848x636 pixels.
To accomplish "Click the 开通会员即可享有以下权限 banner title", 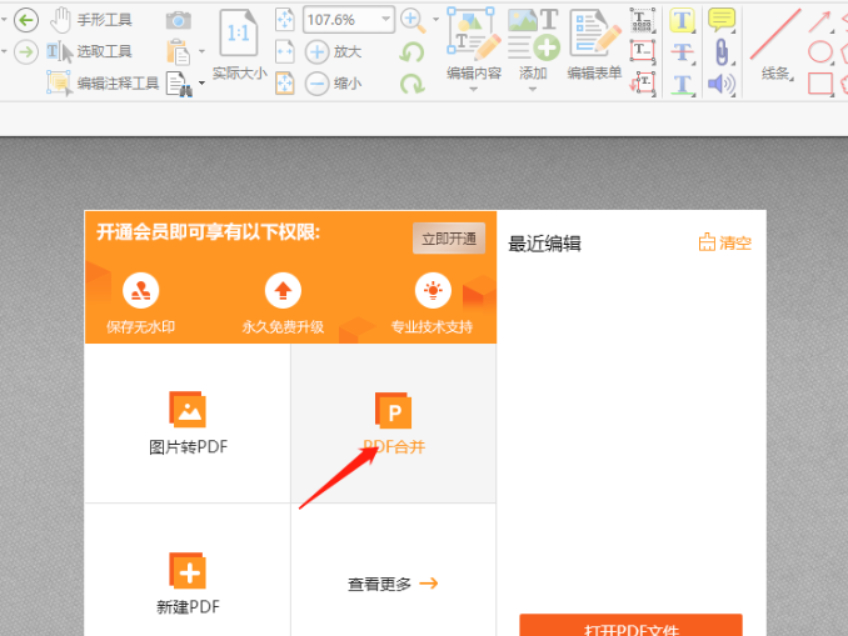I will pos(208,232).
